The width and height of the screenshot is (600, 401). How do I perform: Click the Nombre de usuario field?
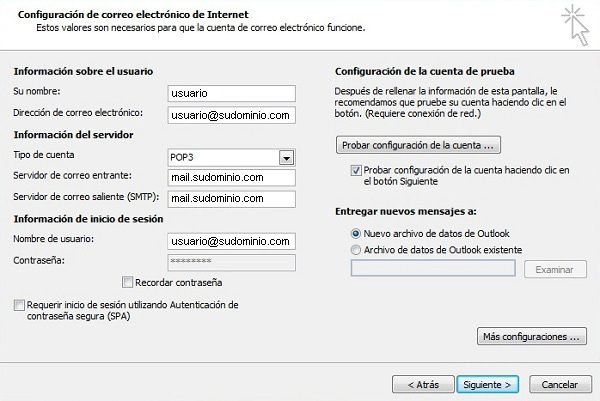tap(232, 241)
